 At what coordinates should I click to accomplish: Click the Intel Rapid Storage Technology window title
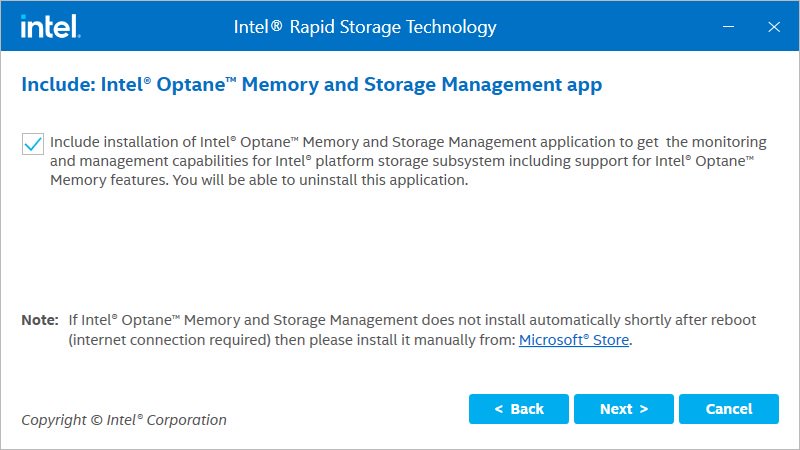point(365,26)
